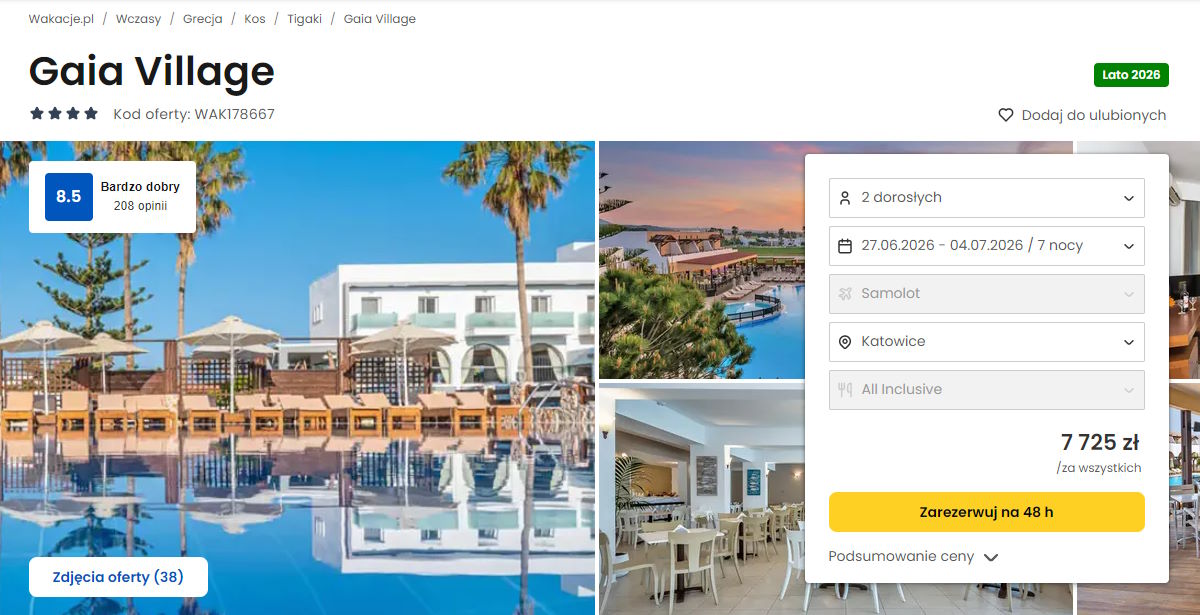Open Zdjęcia oferty (38) gallery
Viewport: 1200px width, 615px height.
coord(118,577)
